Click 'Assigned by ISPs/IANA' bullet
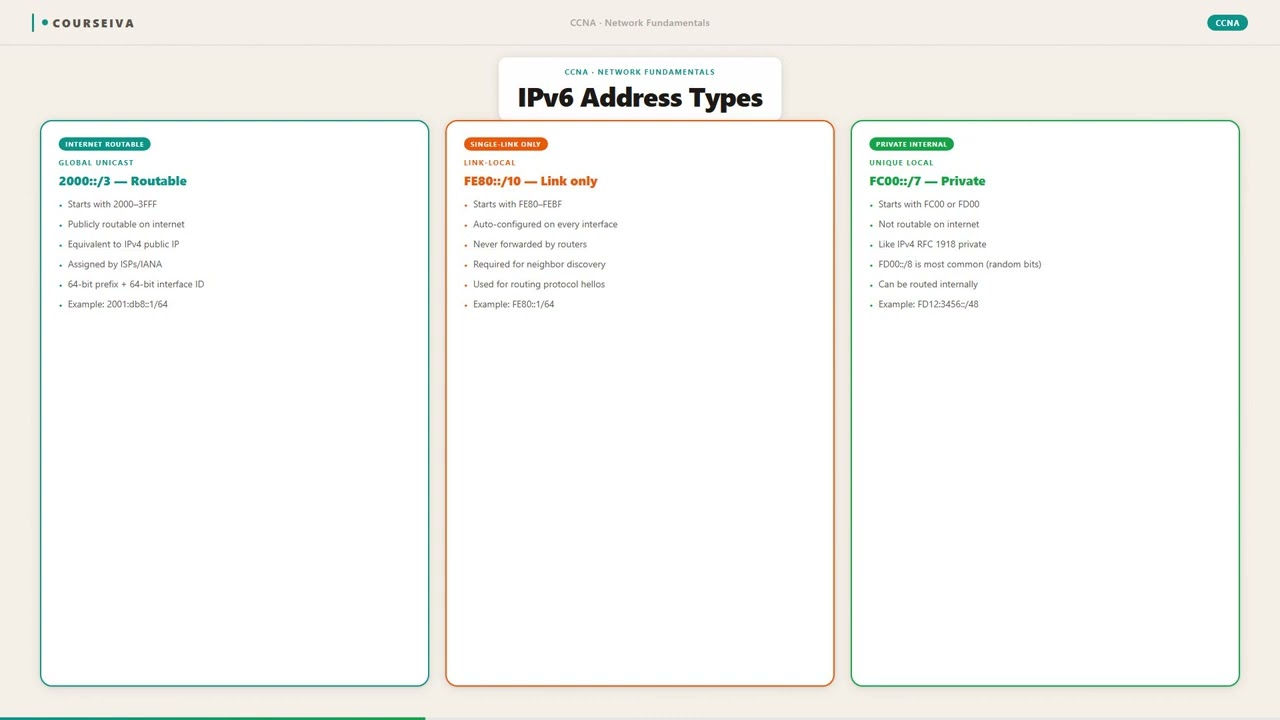This screenshot has height=720, width=1280. coord(115,264)
